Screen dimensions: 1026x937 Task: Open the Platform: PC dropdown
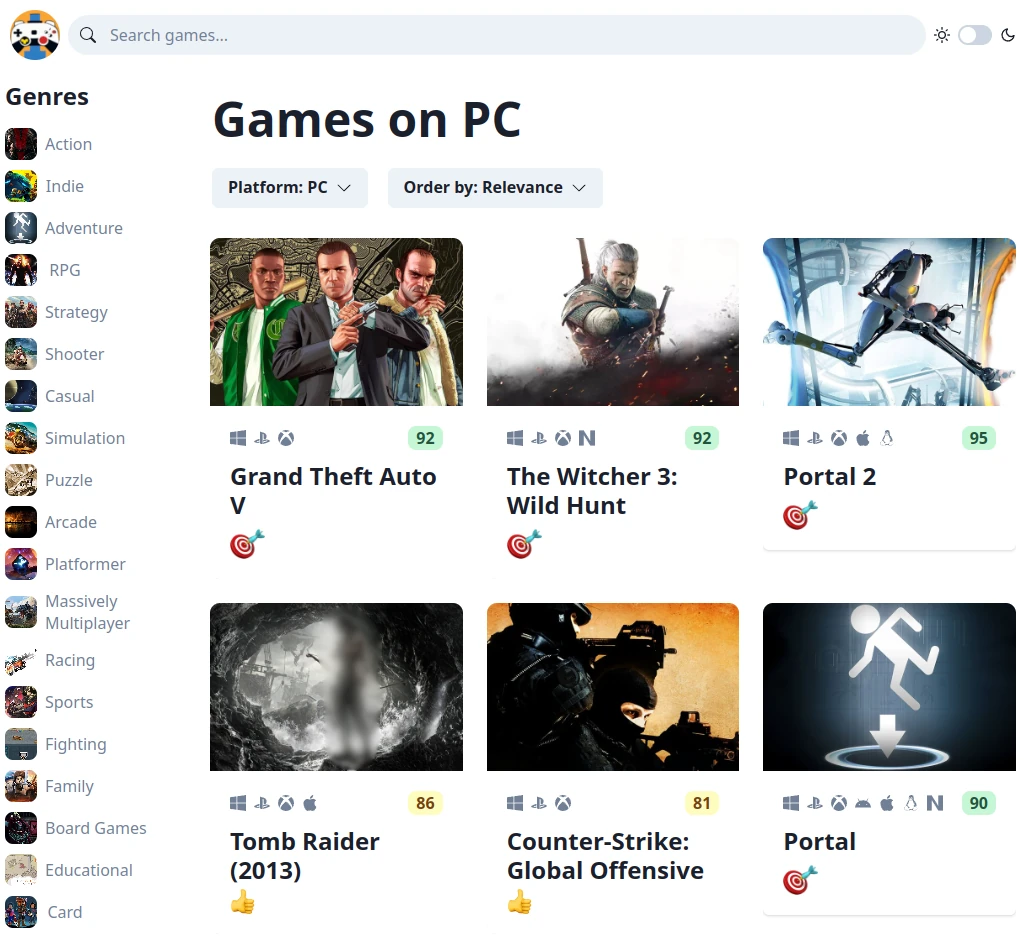pyautogui.click(x=289, y=188)
